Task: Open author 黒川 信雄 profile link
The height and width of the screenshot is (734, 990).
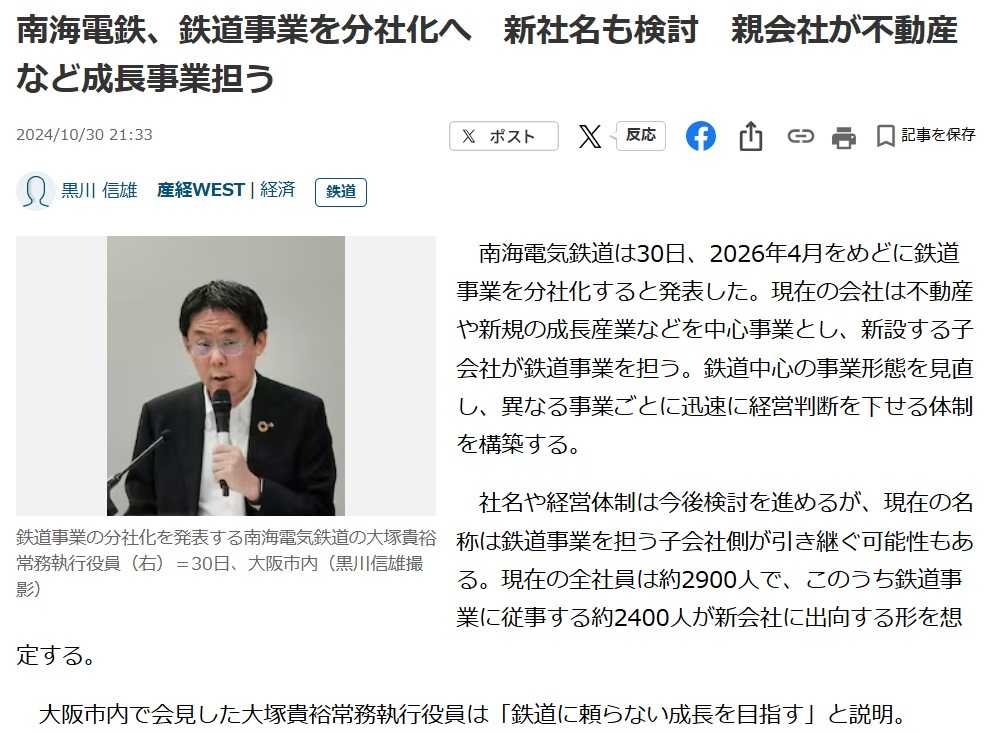Action: click(99, 190)
